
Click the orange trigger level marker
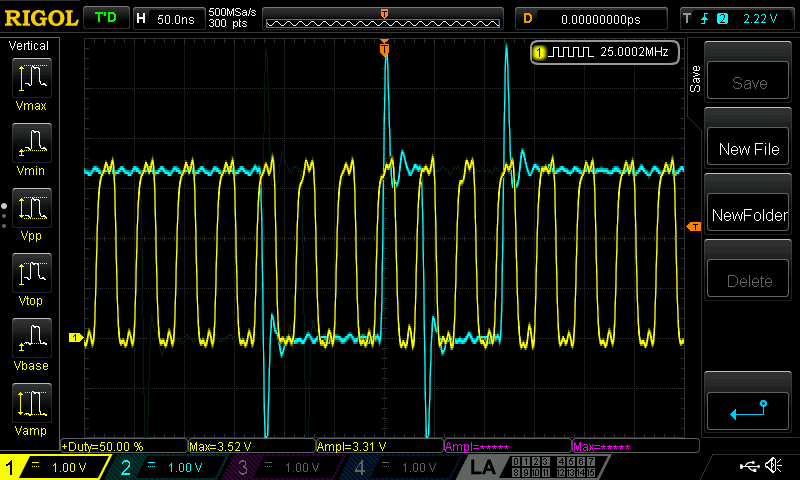pos(693,228)
